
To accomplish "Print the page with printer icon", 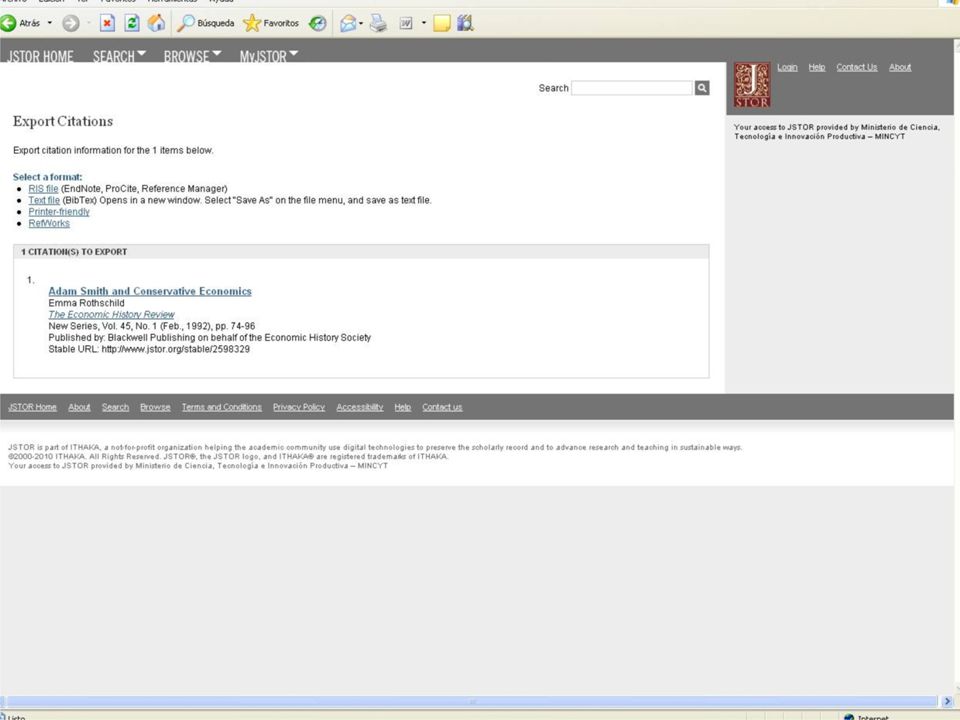I will 378,23.
